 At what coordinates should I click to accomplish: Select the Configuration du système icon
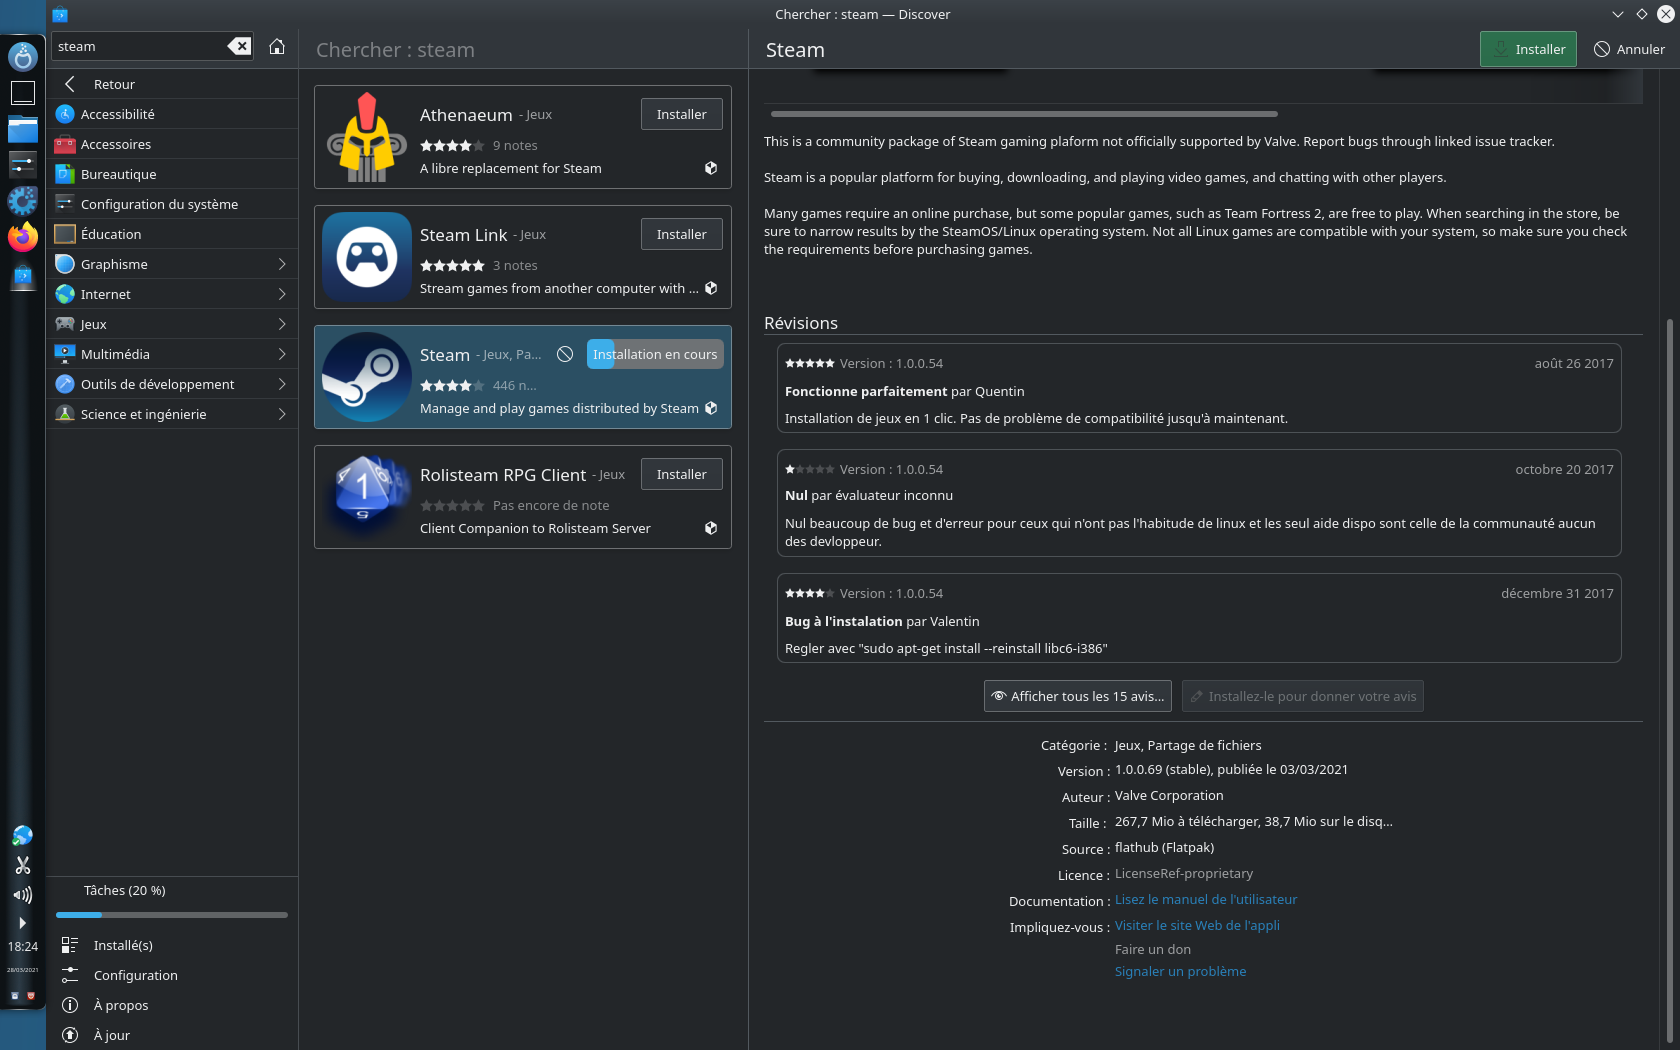pyautogui.click(x=65, y=204)
